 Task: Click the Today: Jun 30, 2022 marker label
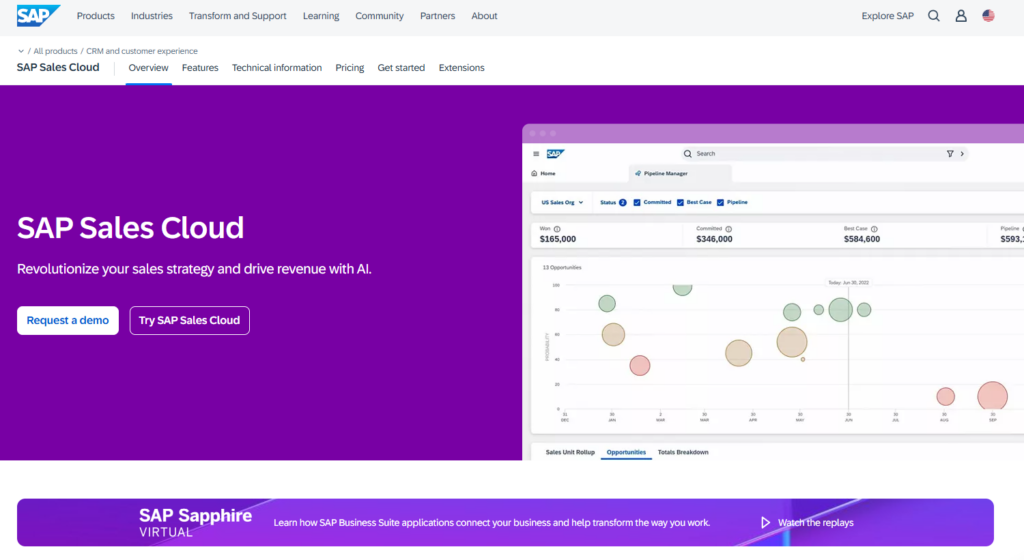point(848,283)
